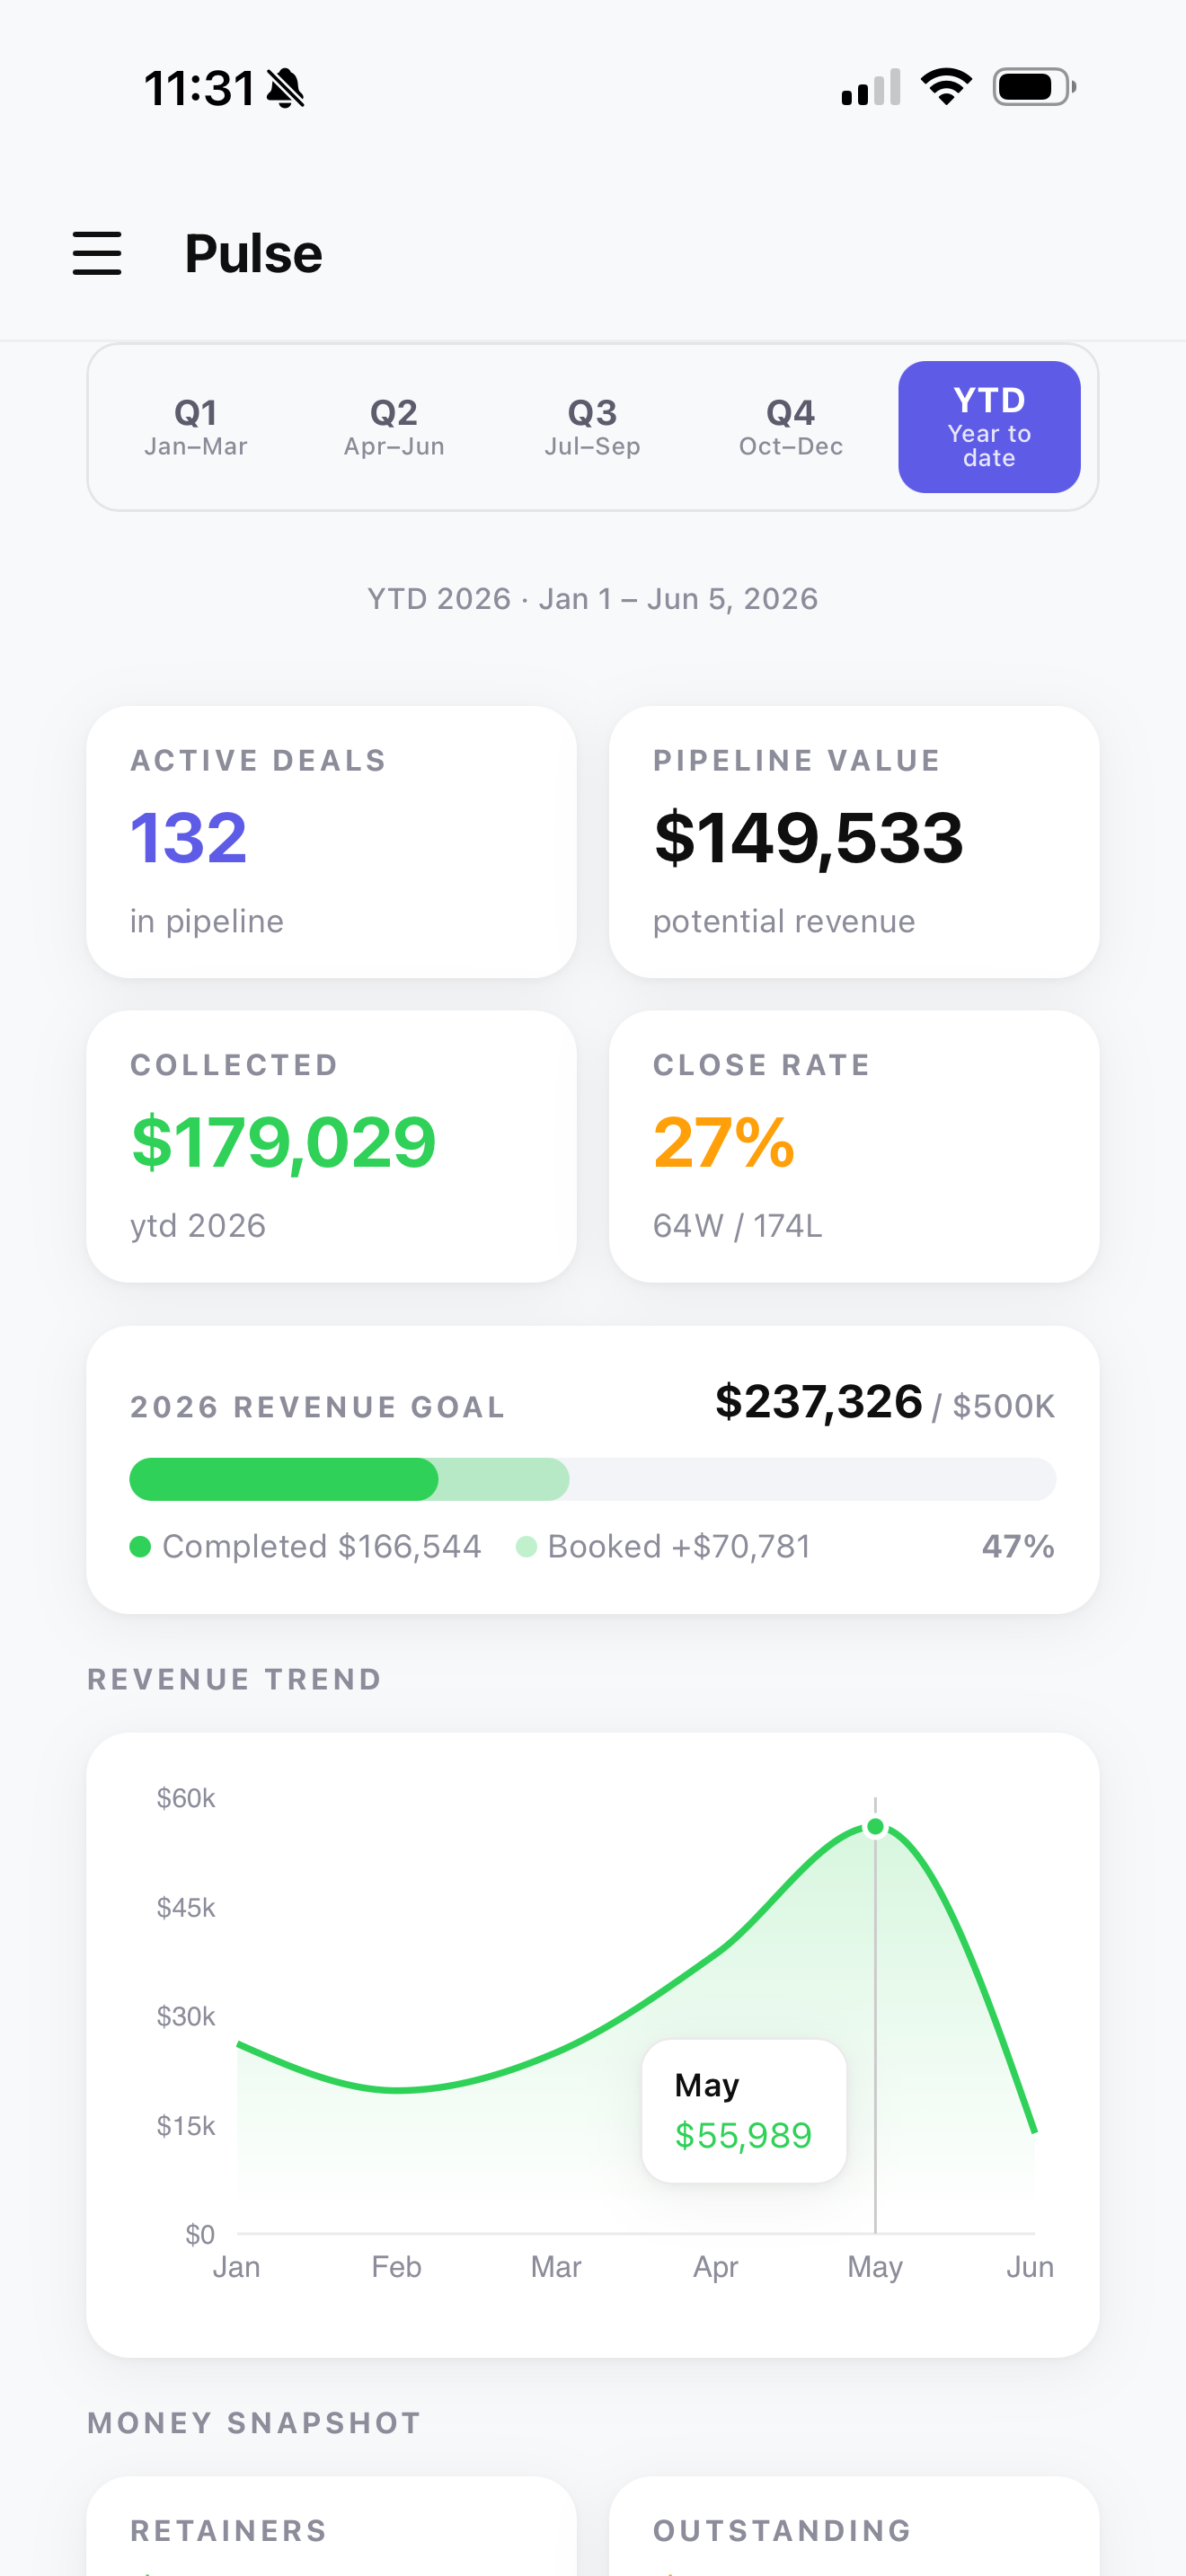
Task: Tap the 11:31 clock in status bar
Action: pos(199,88)
